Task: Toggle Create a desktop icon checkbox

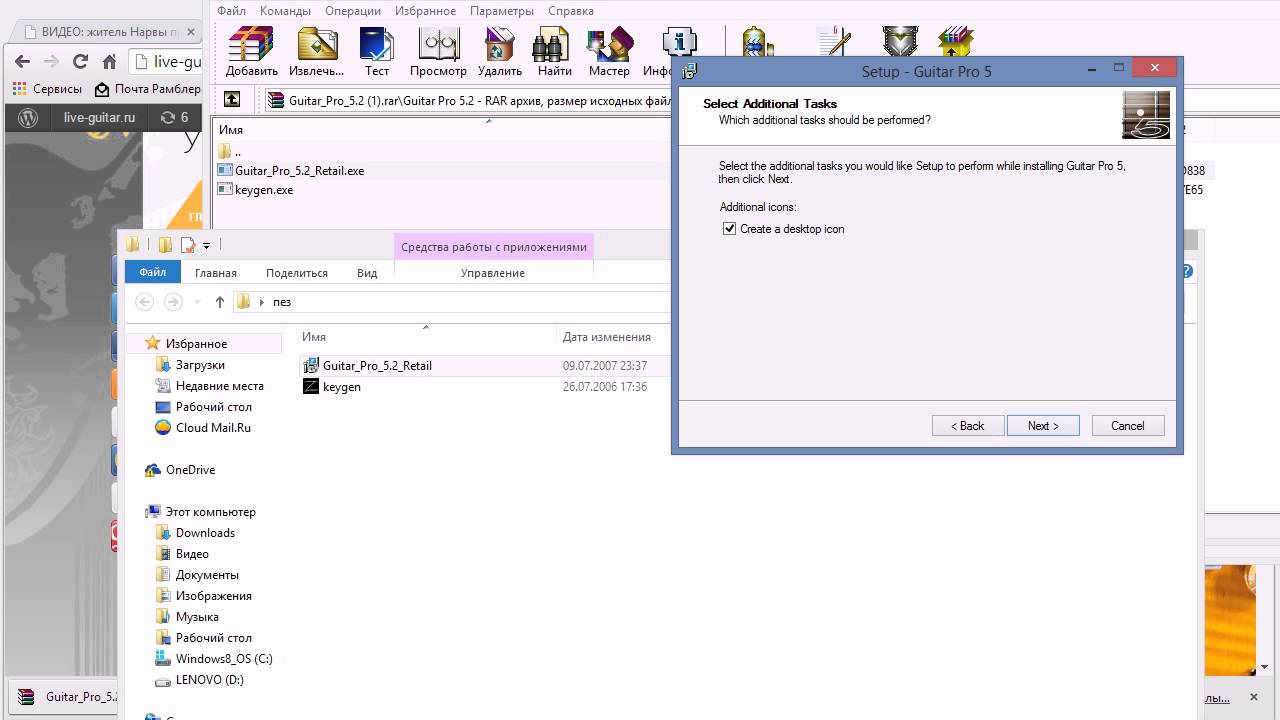Action: click(729, 229)
